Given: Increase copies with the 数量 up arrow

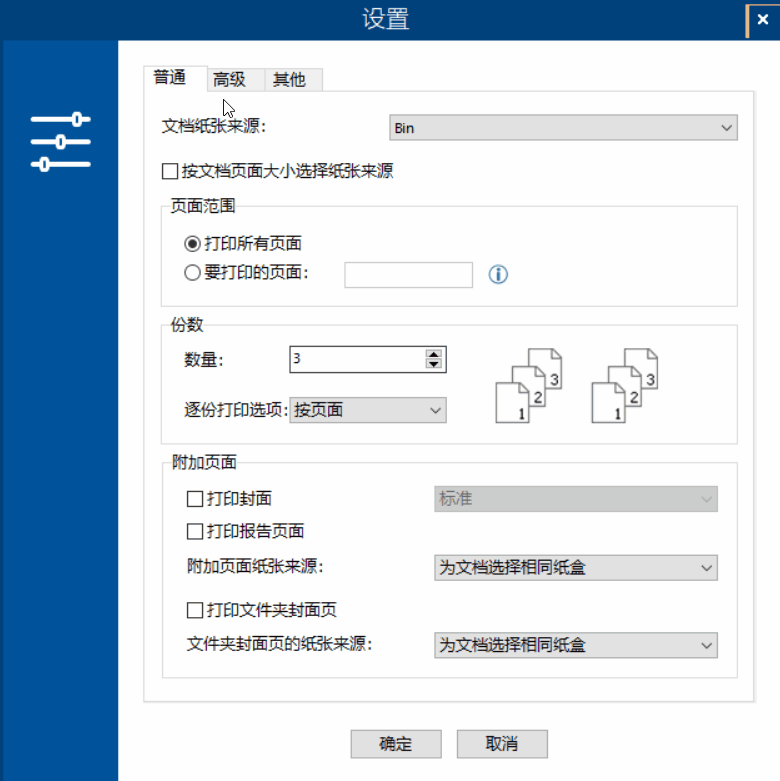Looking at the screenshot, I should tap(434, 354).
